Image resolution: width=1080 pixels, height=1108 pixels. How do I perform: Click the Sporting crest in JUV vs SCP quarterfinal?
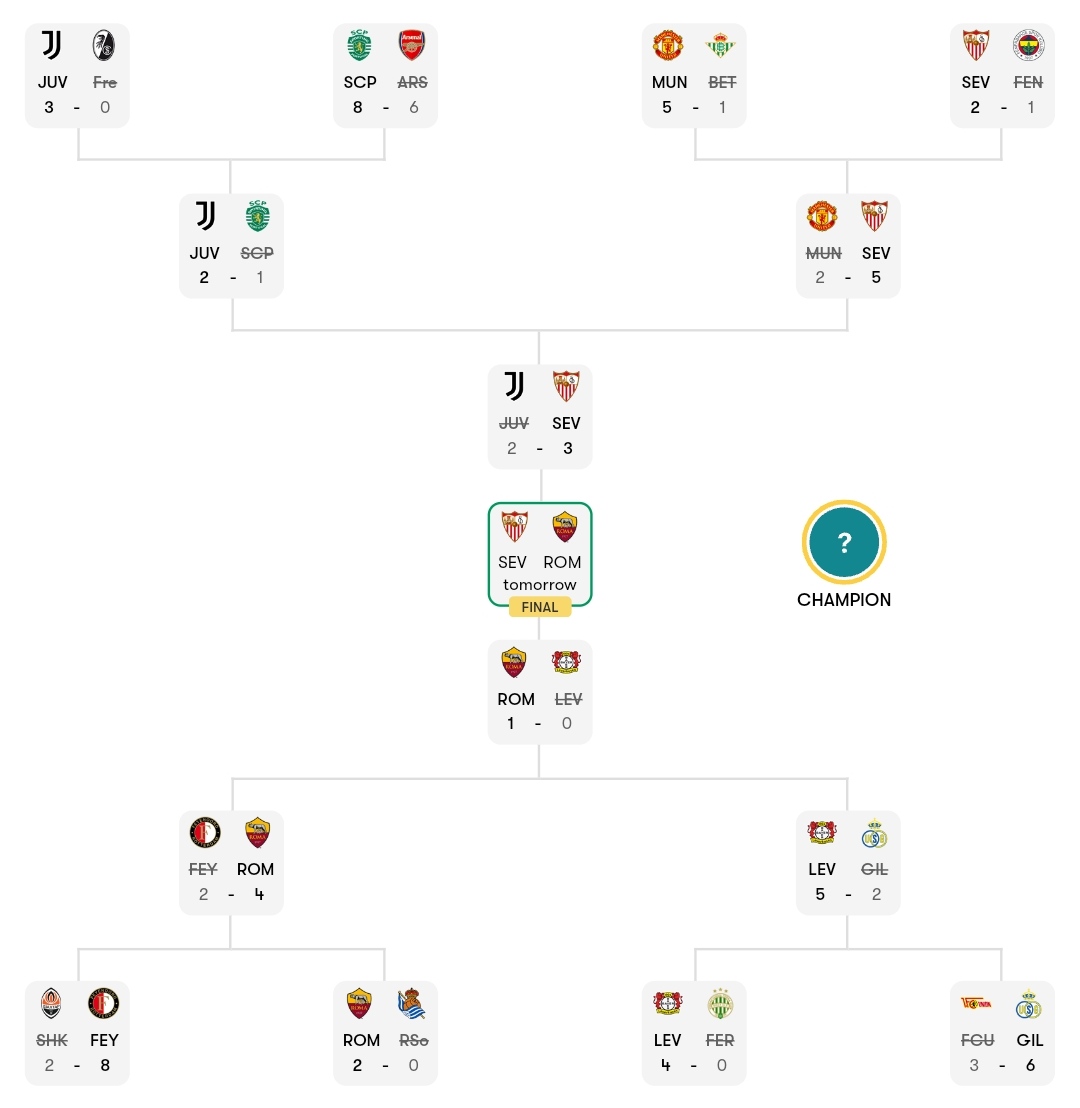(x=257, y=216)
